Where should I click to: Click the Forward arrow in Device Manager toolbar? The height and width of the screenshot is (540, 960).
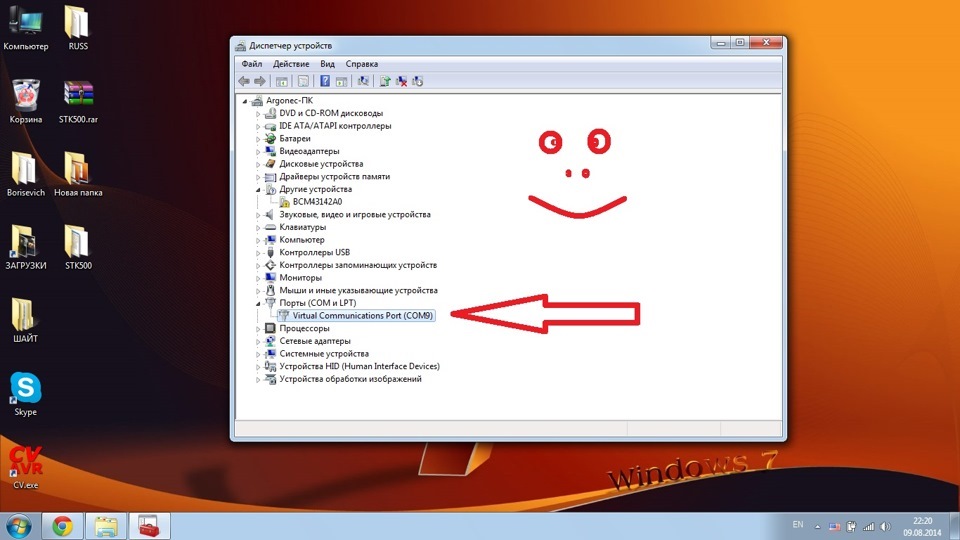[x=260, y=81]
